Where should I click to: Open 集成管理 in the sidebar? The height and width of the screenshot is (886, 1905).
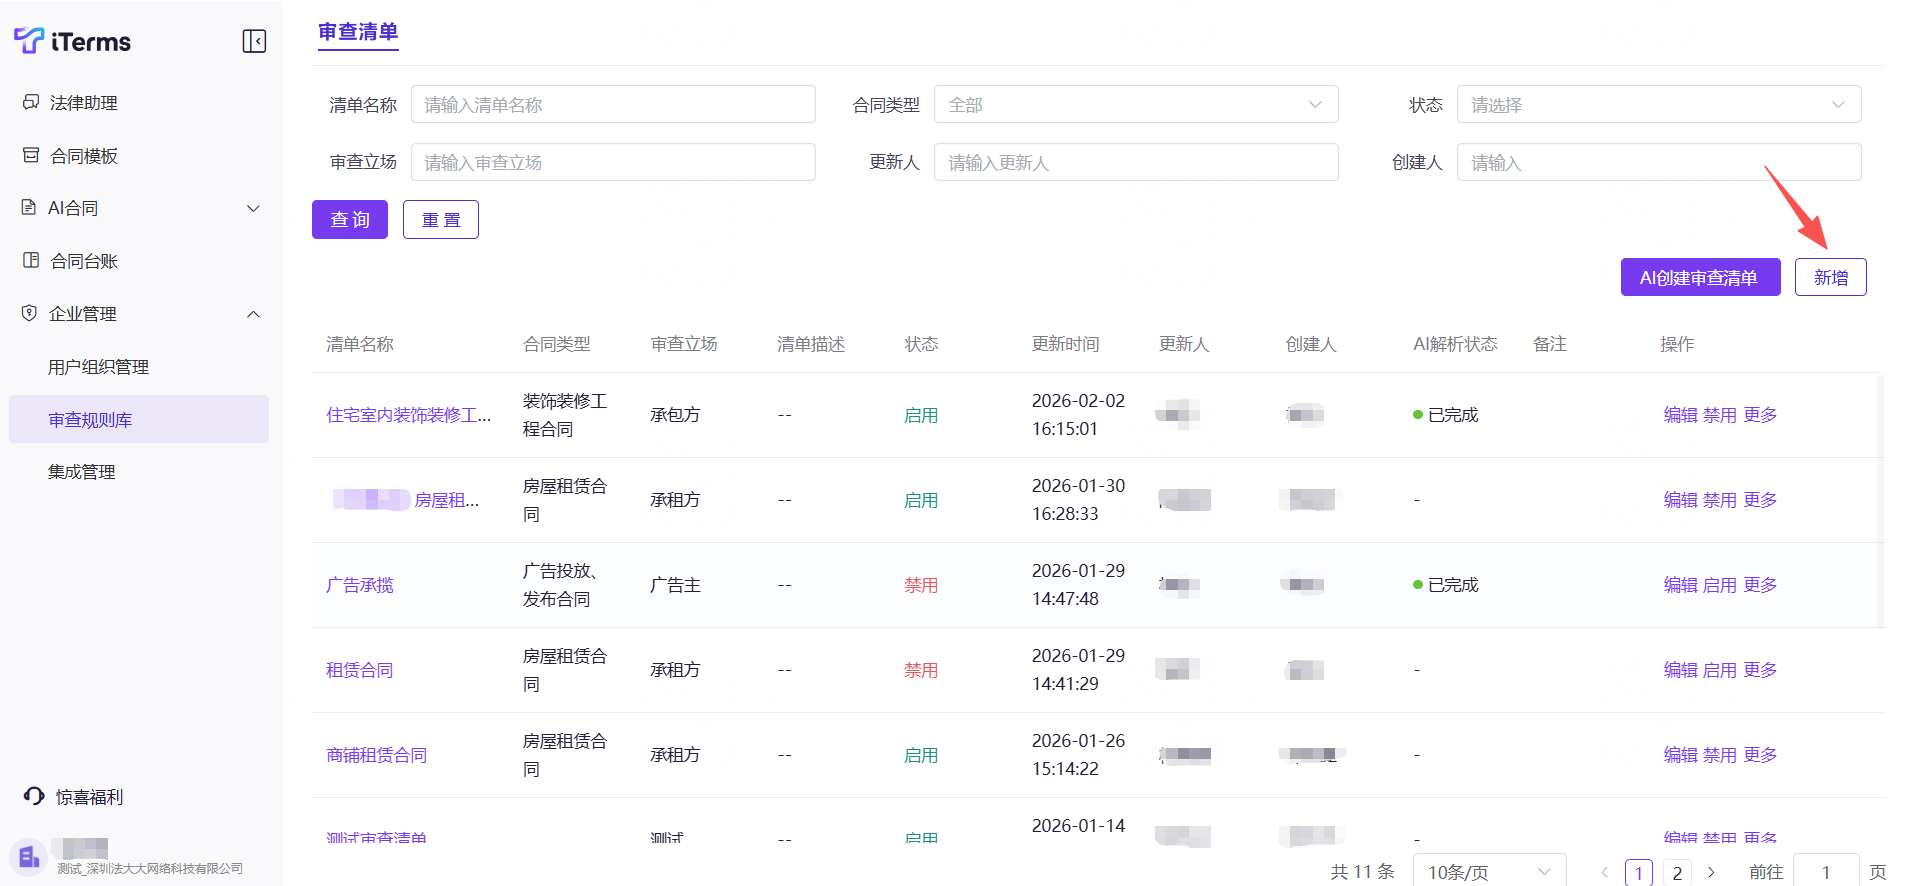[82, 472]
